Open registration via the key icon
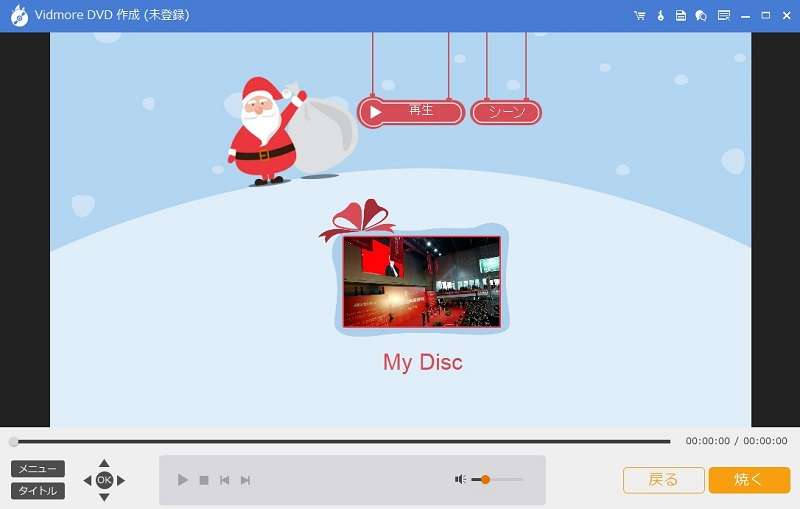The image size is (800, 509). 661,16
